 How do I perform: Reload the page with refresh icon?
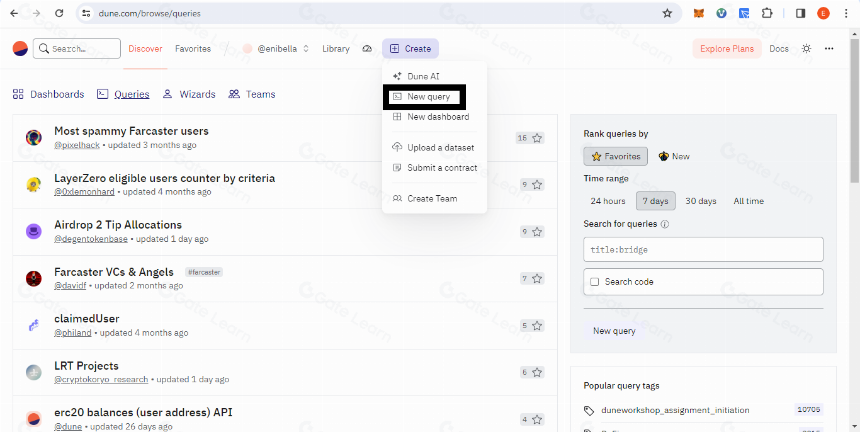click(59, 13)
